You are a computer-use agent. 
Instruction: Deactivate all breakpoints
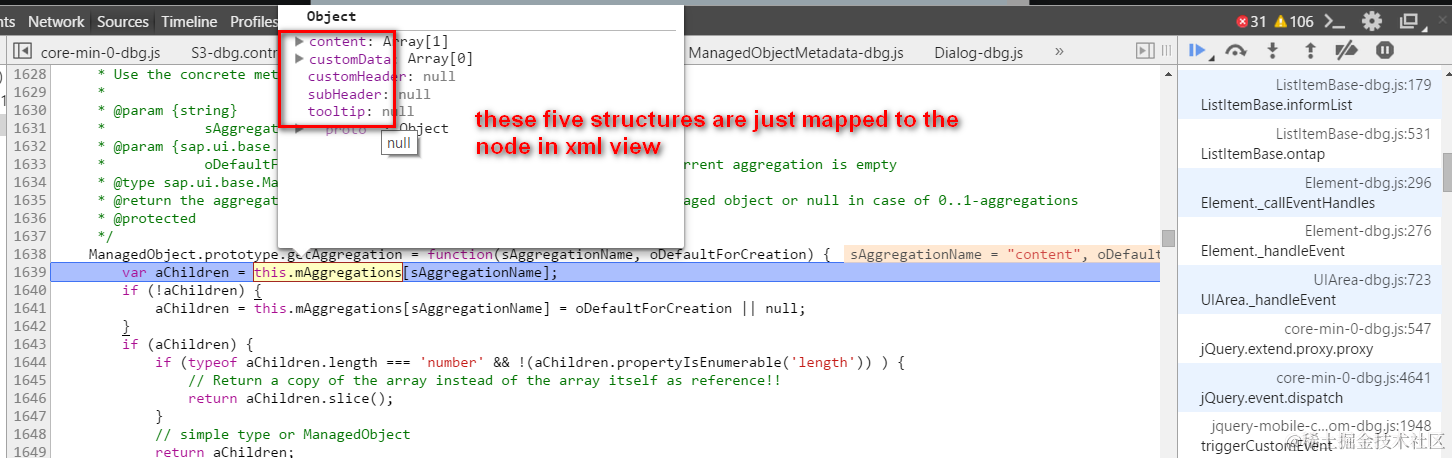pyautogui.click(x=1347, y=50)
